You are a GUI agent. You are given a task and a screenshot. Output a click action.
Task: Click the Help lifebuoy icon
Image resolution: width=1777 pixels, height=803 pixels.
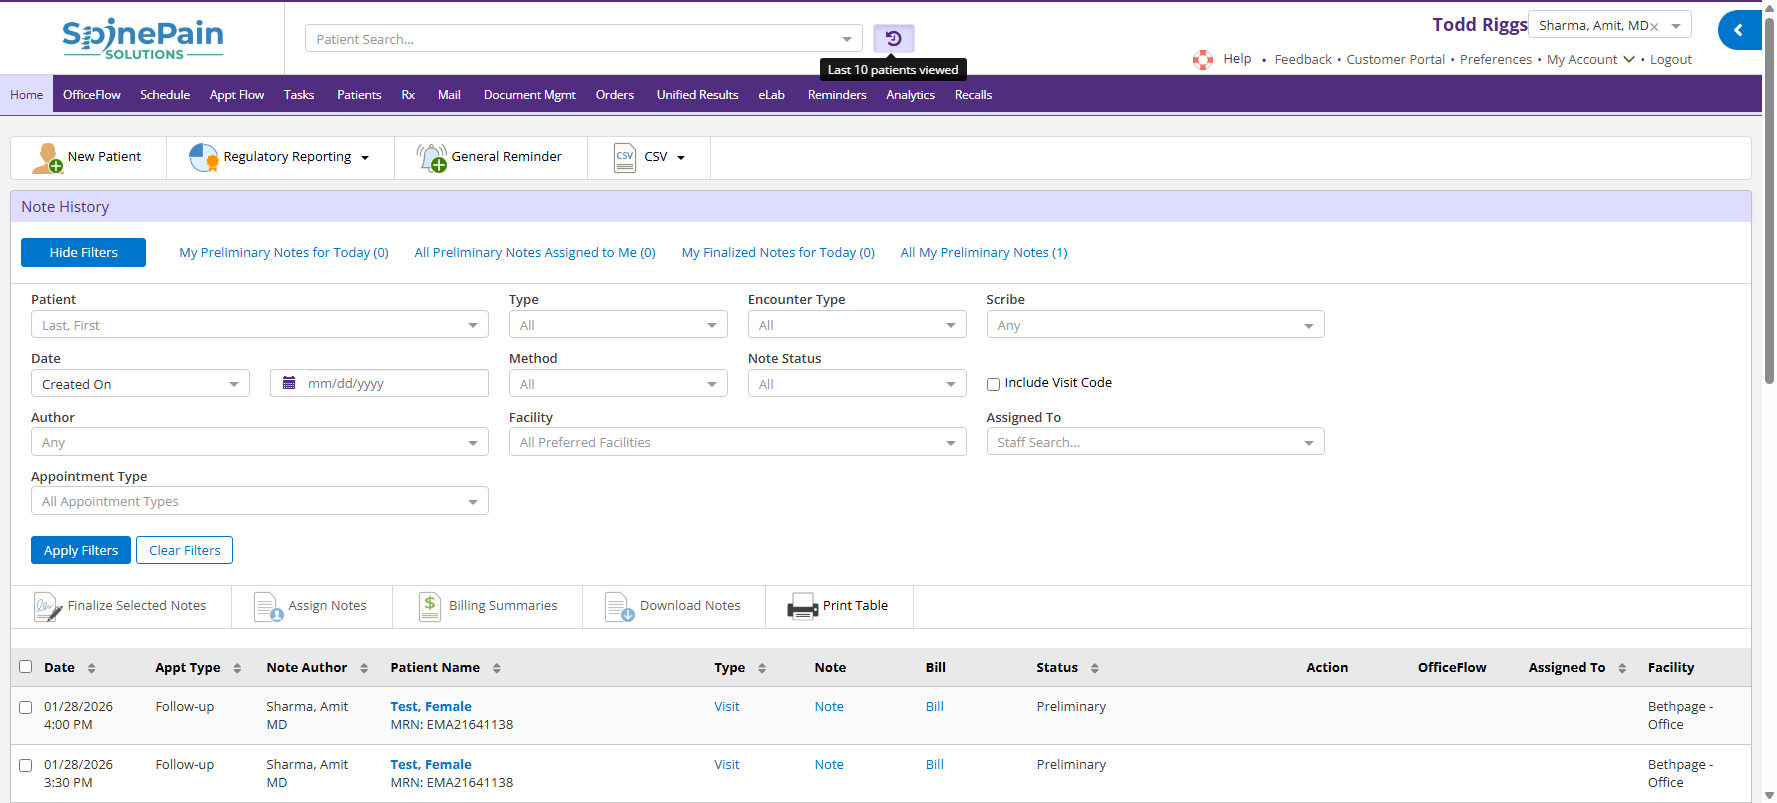pyautogui.click(x=1203, y=60)
